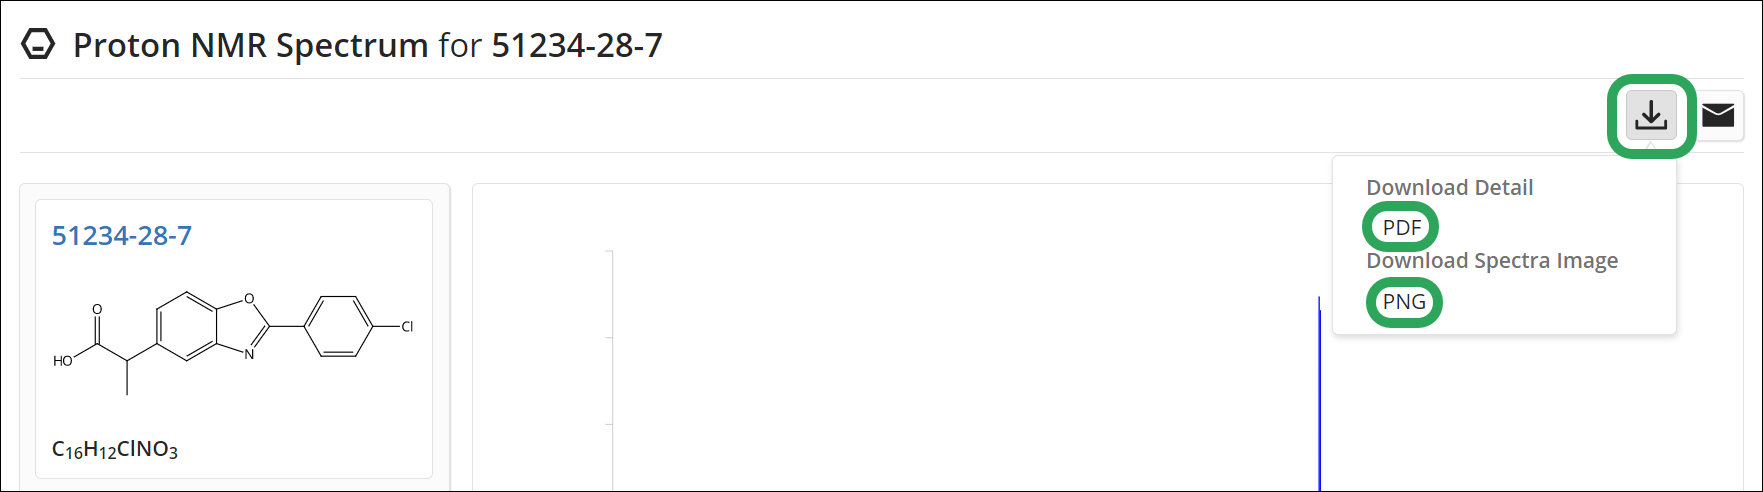
Task: Click the carbonyl O atom above the acid group
Action: pyautogui.click(x=97, y=309)
